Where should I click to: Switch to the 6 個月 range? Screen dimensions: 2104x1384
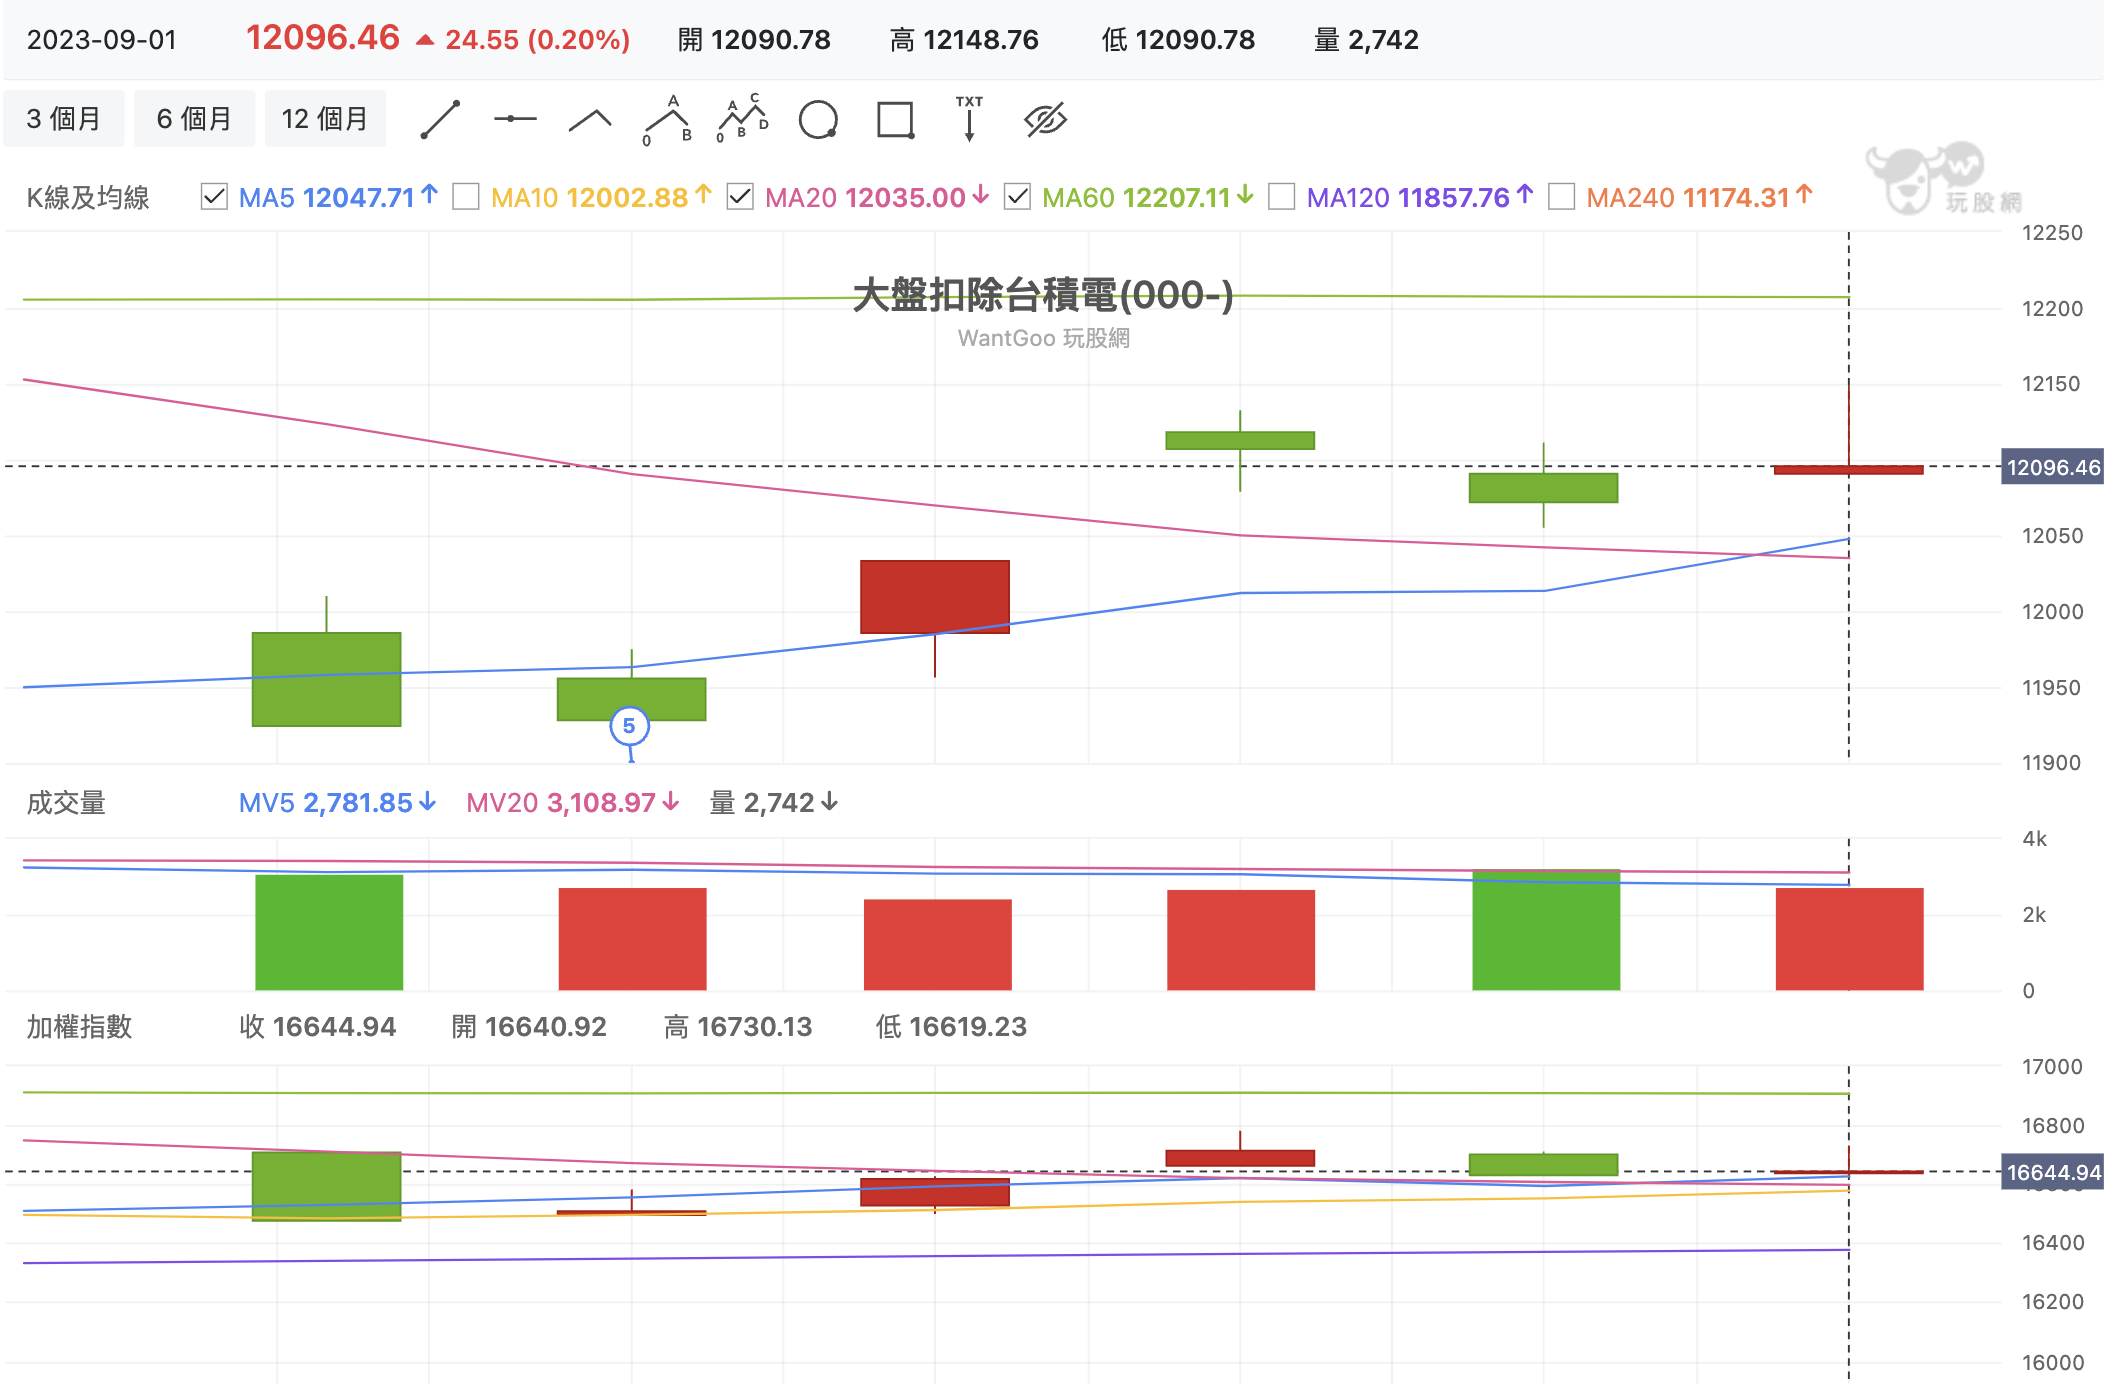(194, 119)
